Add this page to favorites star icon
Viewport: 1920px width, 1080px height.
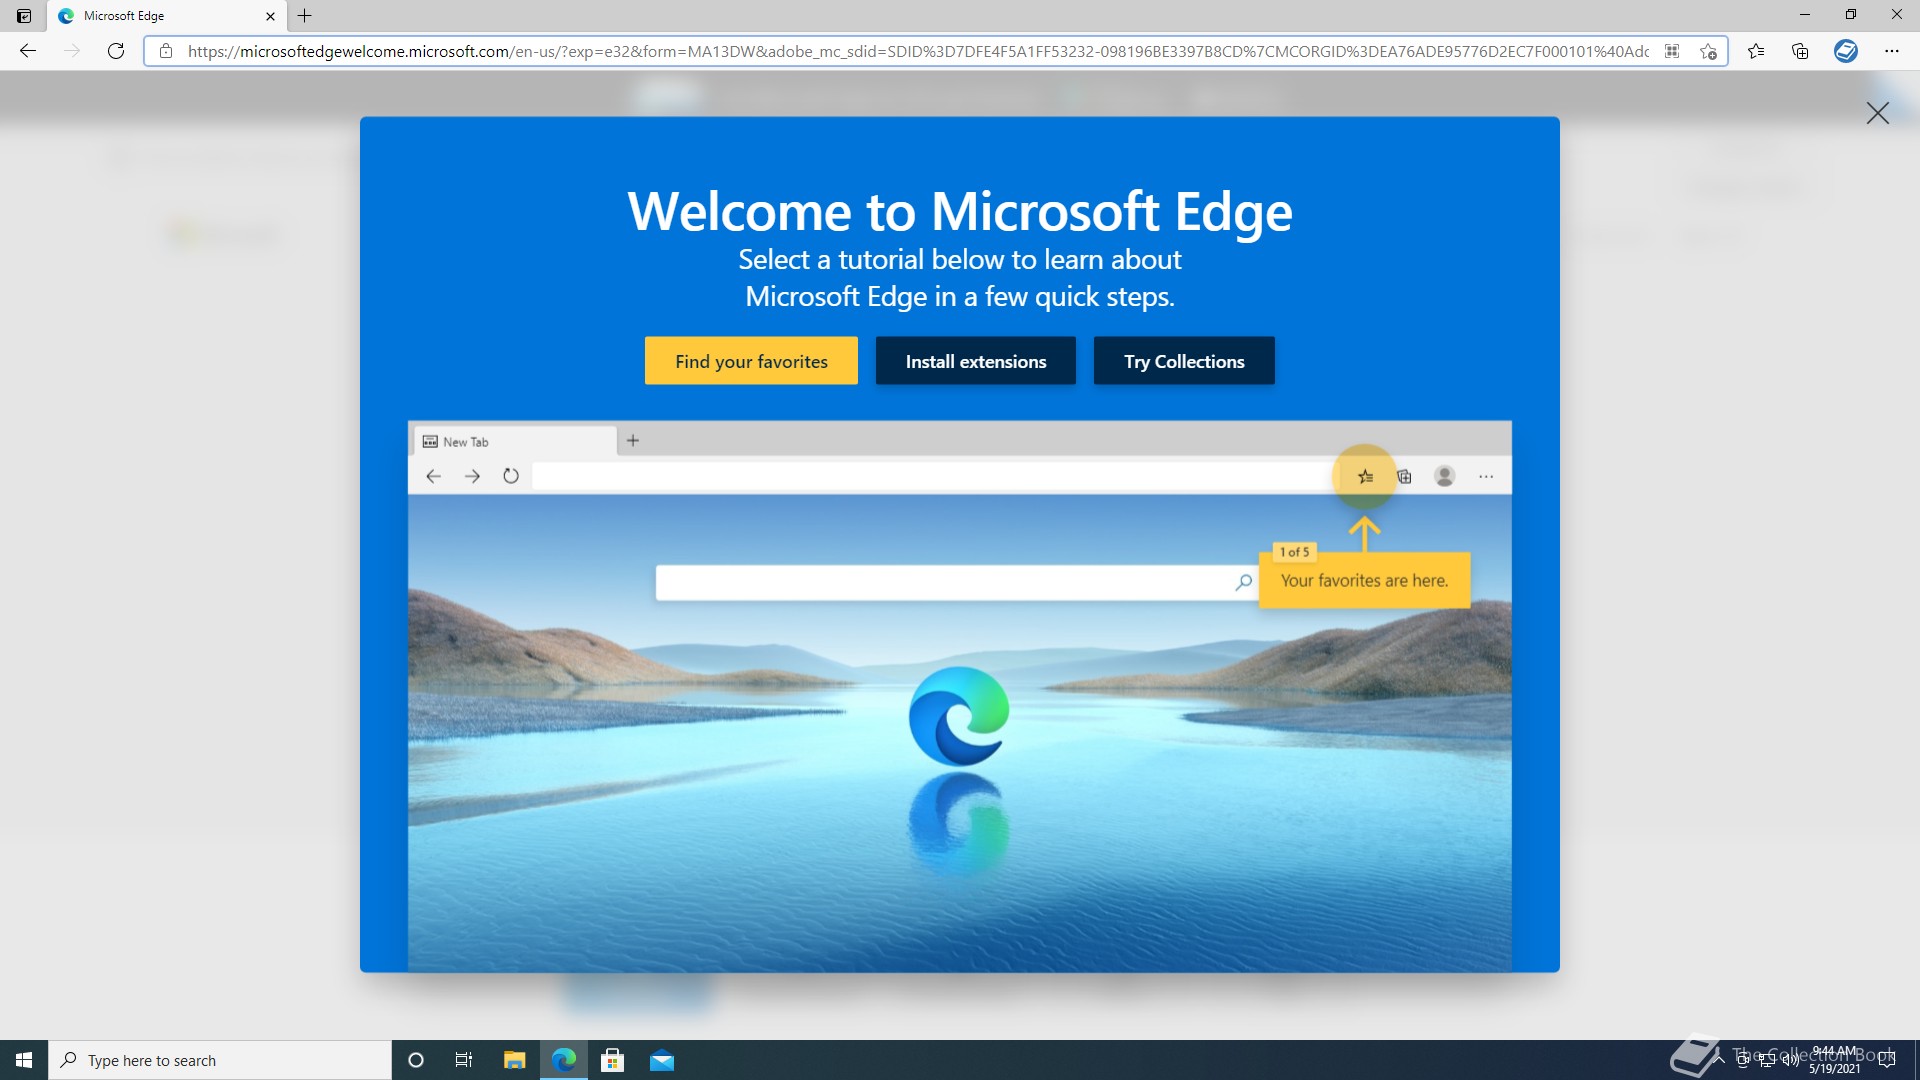(x=1708, y=51)
